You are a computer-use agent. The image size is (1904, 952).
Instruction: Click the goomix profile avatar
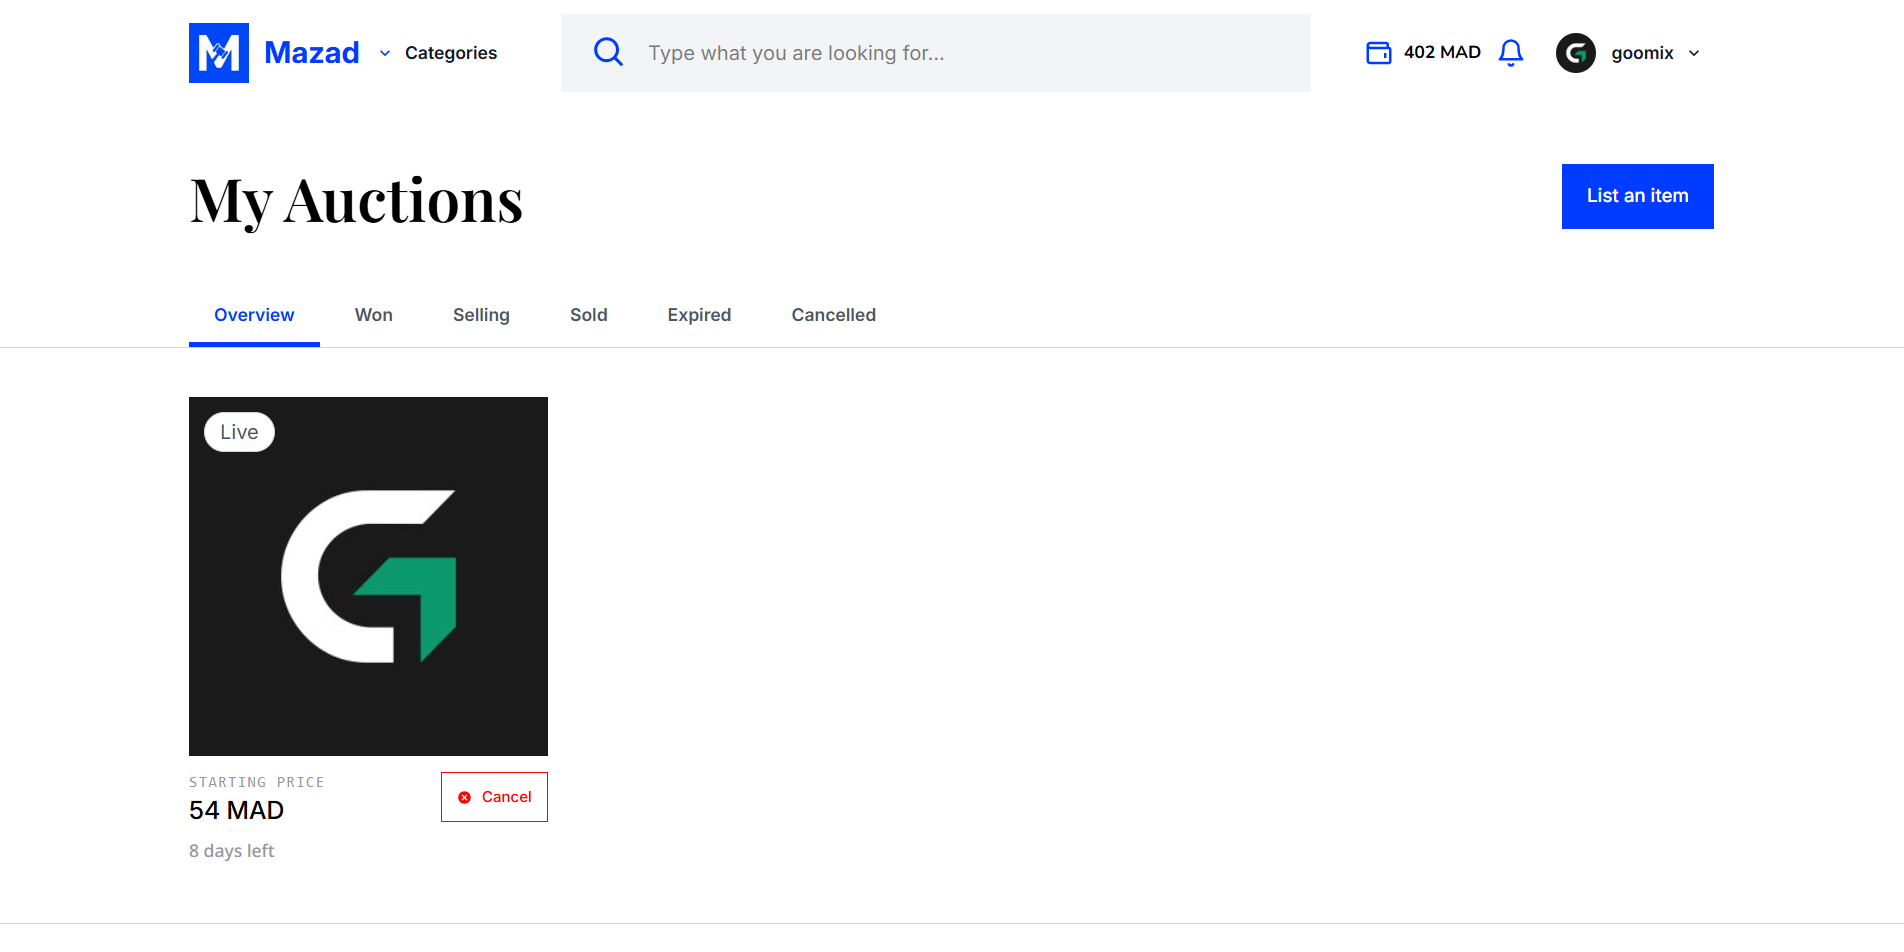(x=1576, y=53)
